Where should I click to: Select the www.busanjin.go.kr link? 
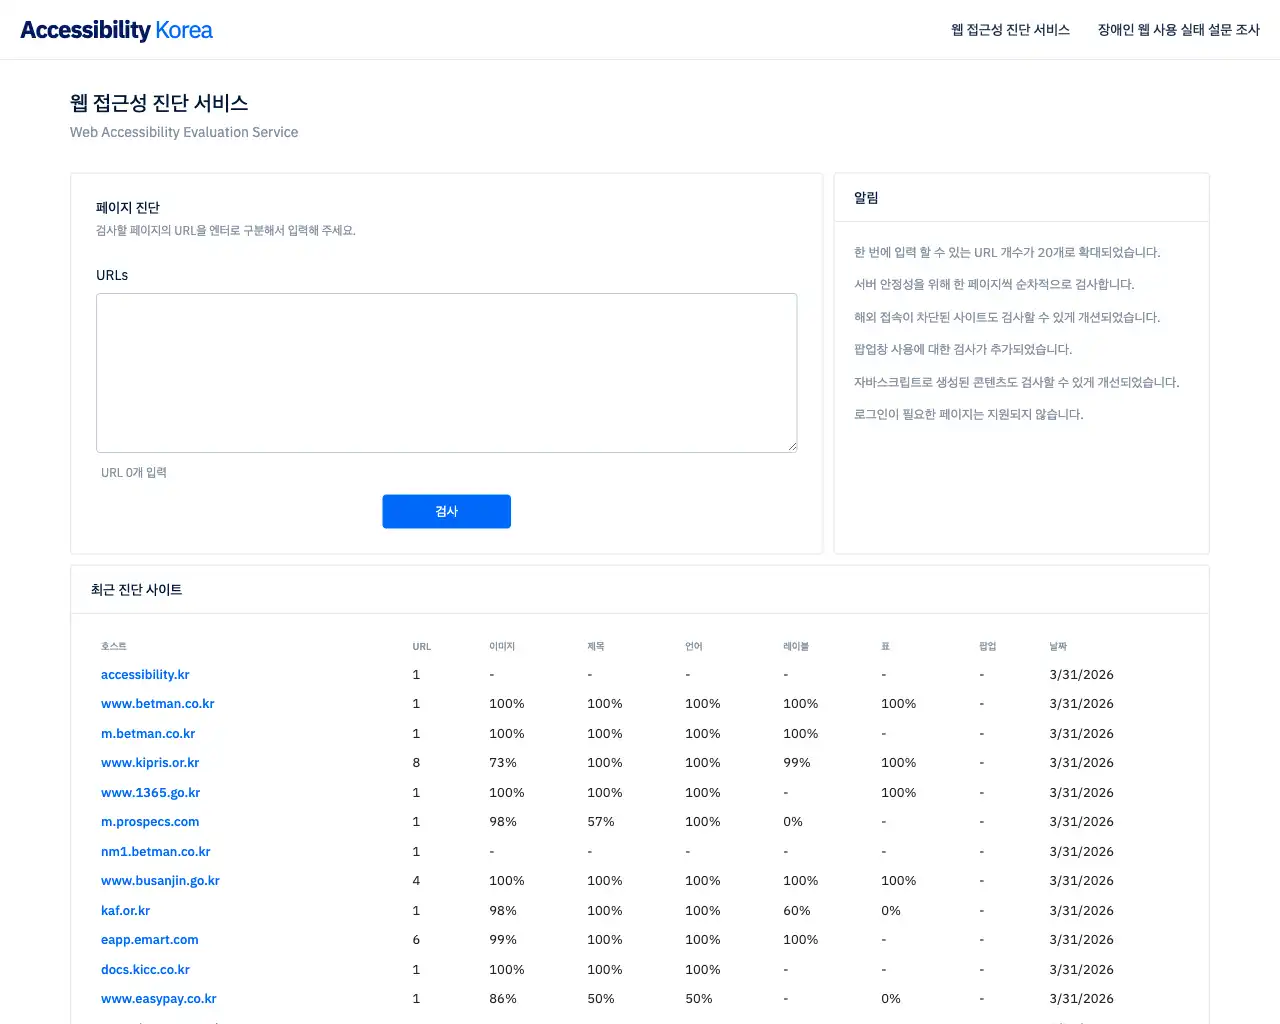pyautogui.click(x=160, y=881)
